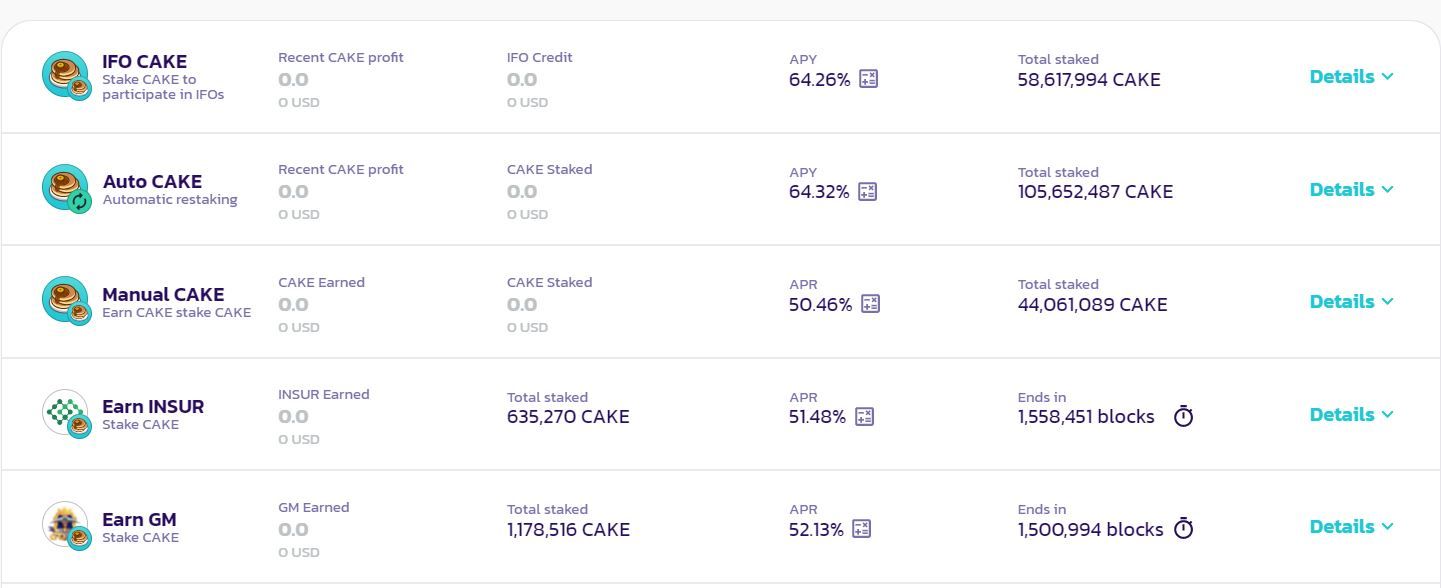The image size is (1441, 588).
Task: Open ROI calculator for Manual CAKE pool
Action: pyautogui.click(x=870, y=304)
